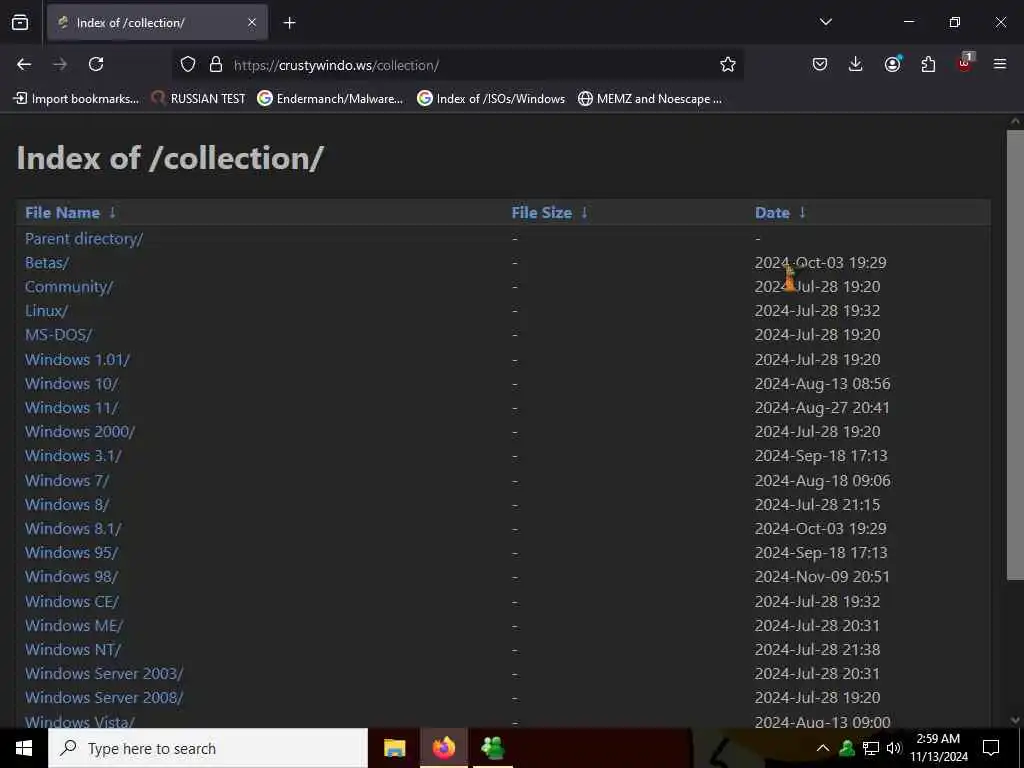Open the Windows Server 2008/ folder
1024x768 pixels.
point(104,697)
